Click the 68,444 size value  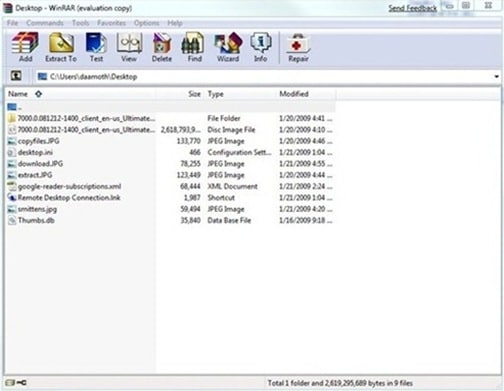point(190,186)
